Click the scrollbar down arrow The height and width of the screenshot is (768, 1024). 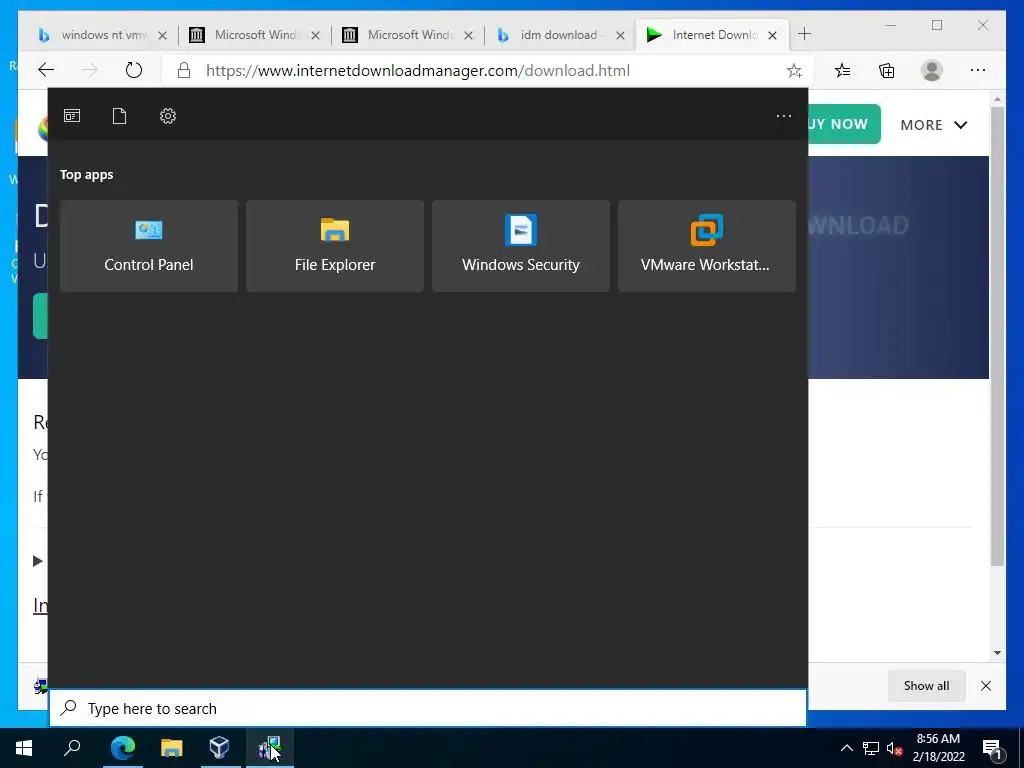tap(997, 652)
